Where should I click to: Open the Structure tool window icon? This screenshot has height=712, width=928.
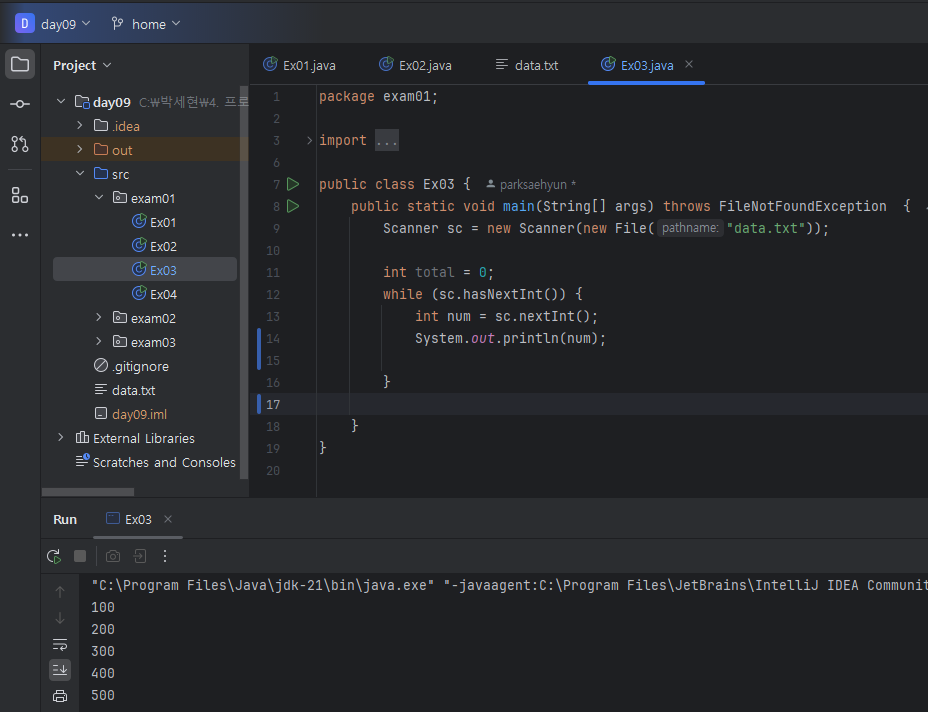point(20,195)
